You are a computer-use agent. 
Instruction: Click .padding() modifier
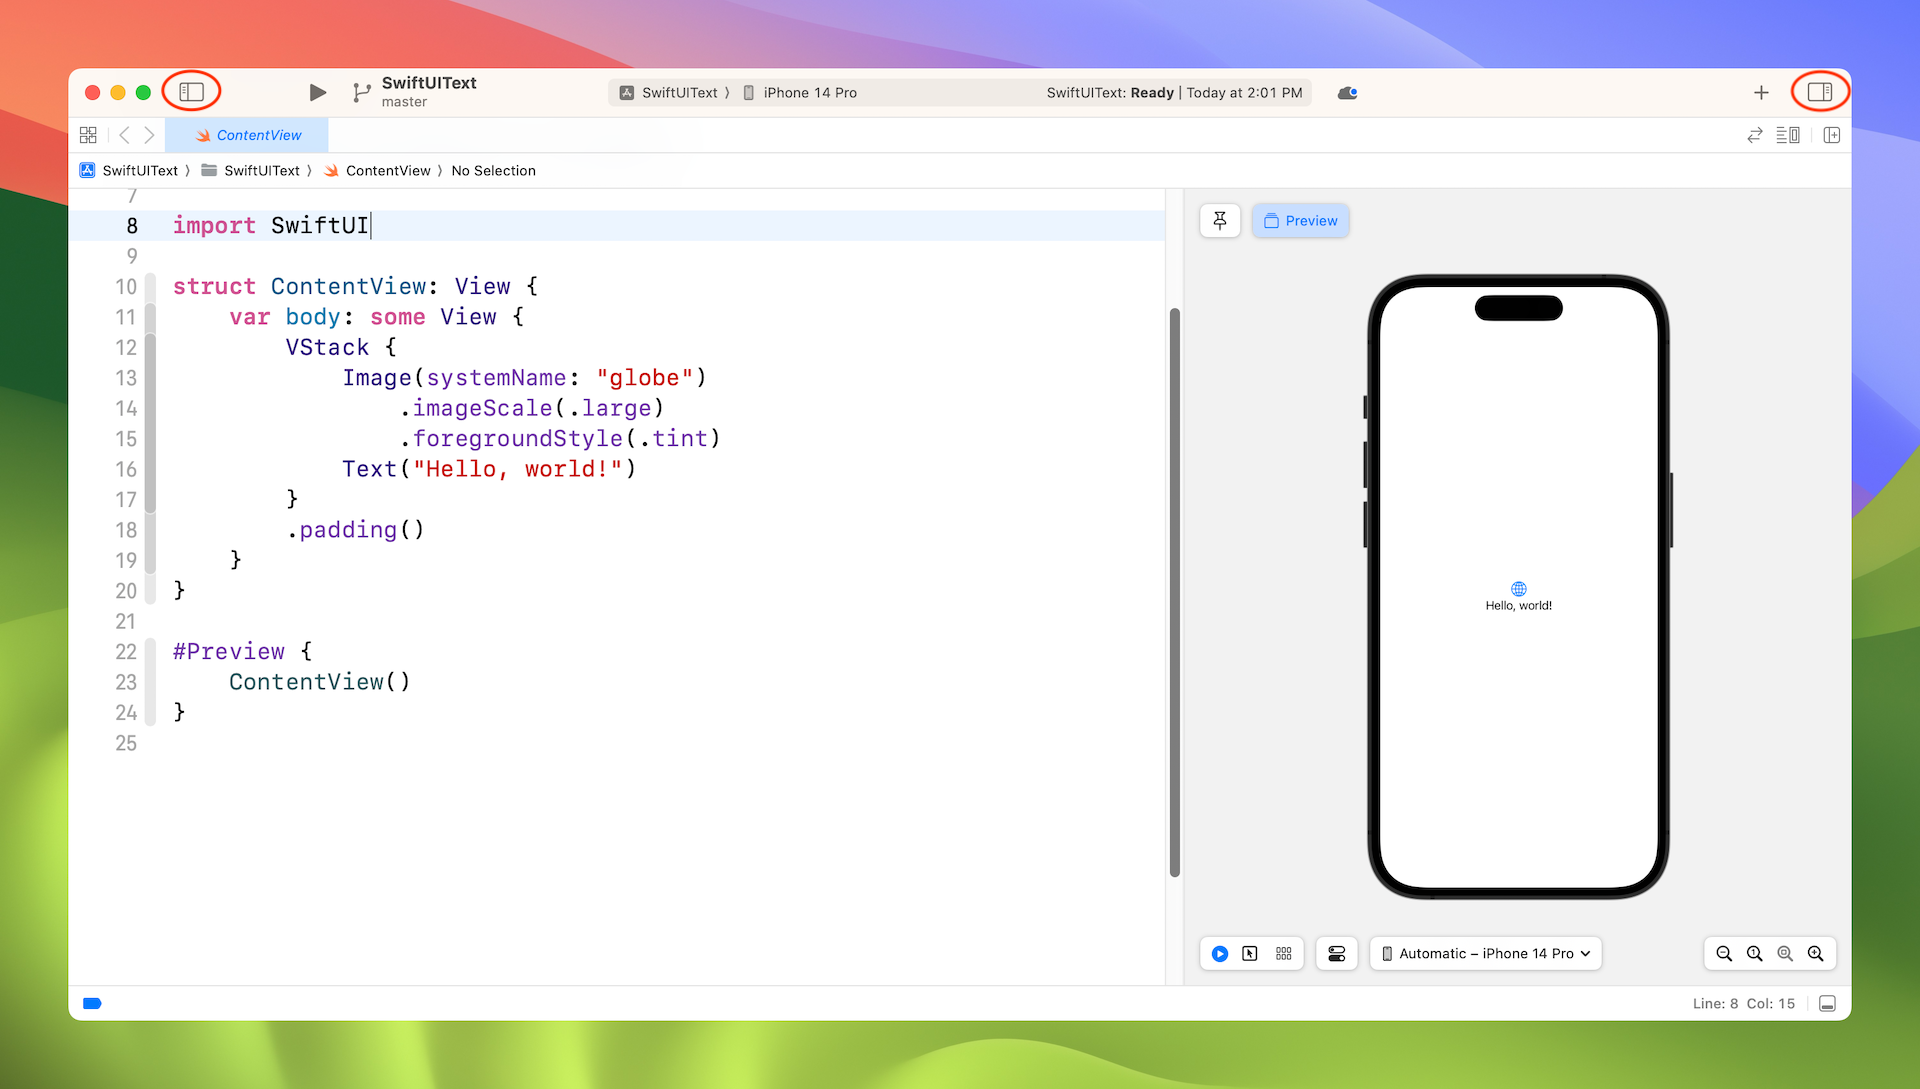coord(356,529)
